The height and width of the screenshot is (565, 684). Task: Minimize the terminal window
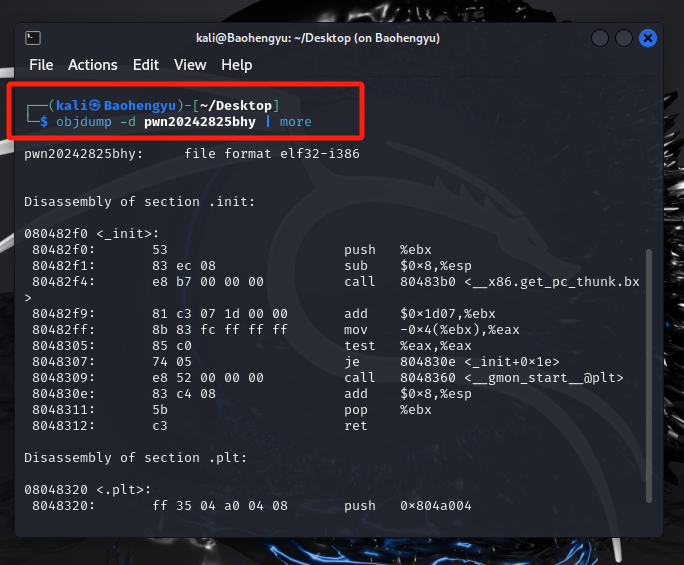point(600,38)
